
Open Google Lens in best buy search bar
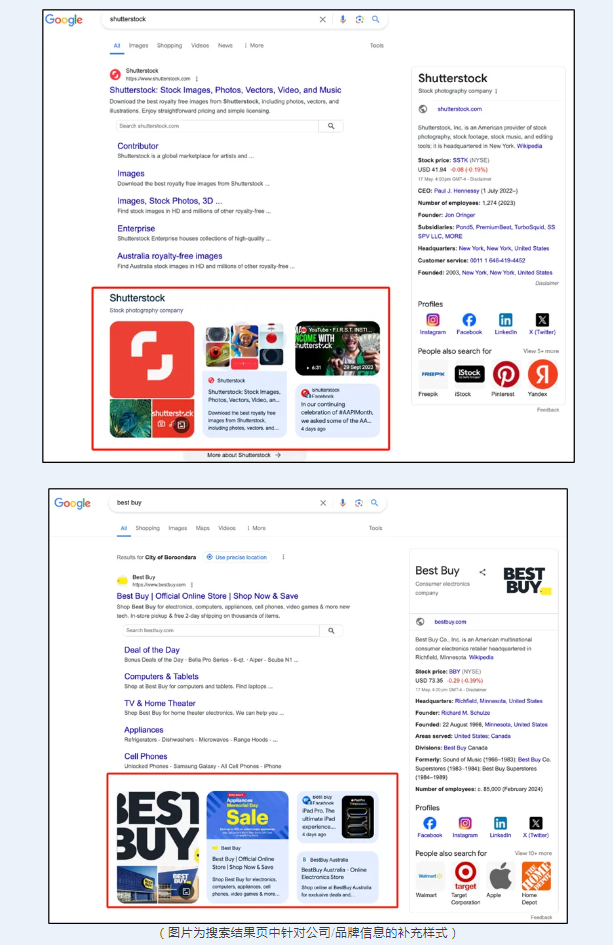pyautogui.click(x=359, y=503)
